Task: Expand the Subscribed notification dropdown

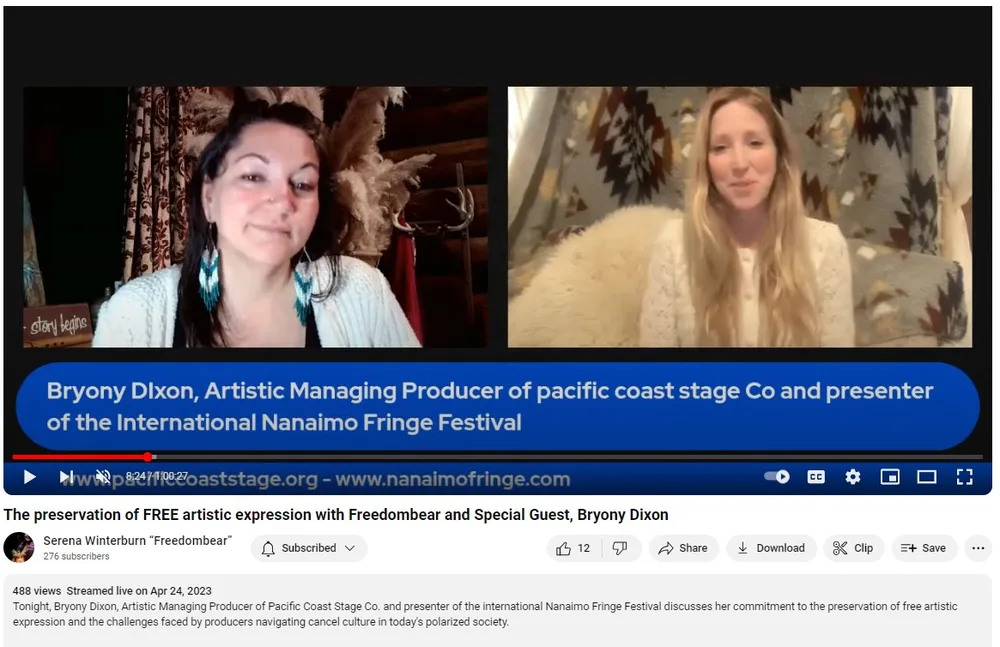Action: tap(349, 548)
